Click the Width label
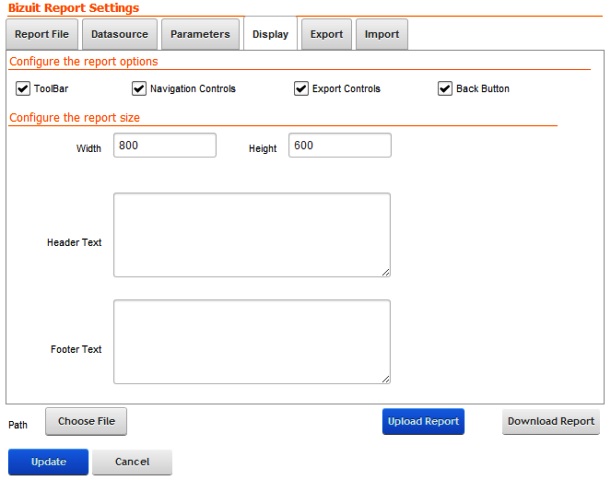 89,148
